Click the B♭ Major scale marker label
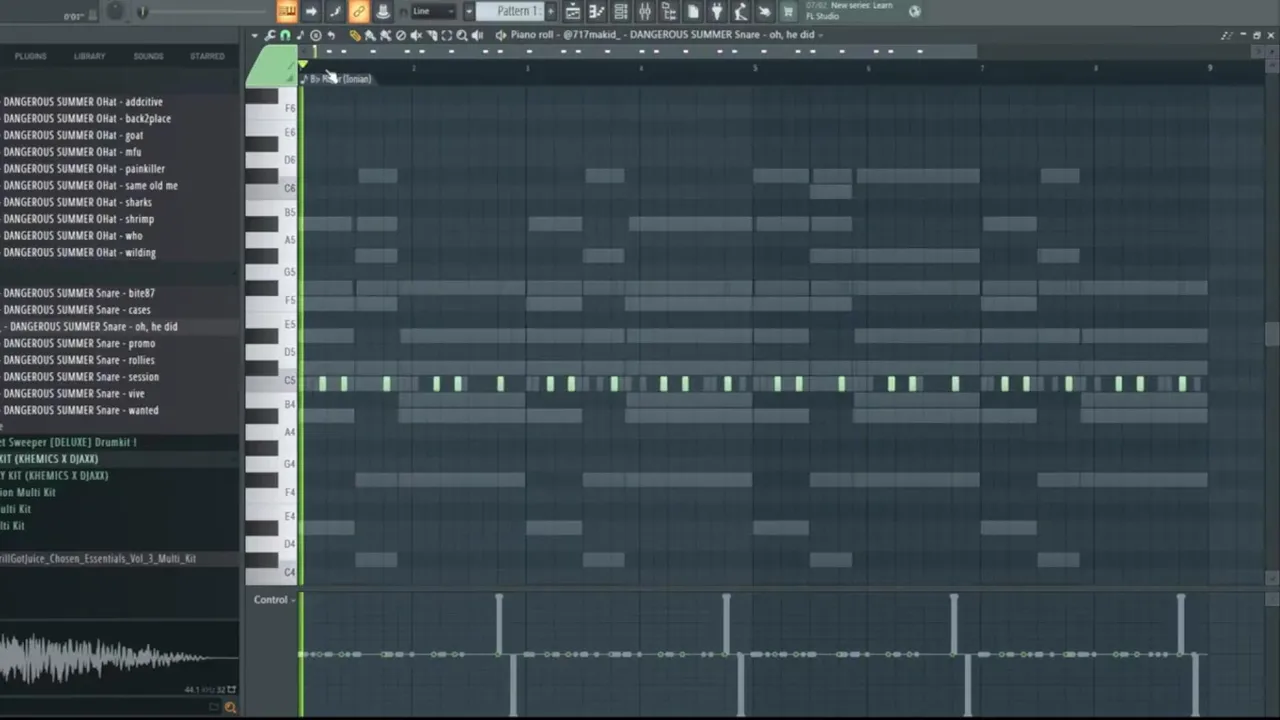Viewport: 1280px width, 720px height. coord(340,79)
